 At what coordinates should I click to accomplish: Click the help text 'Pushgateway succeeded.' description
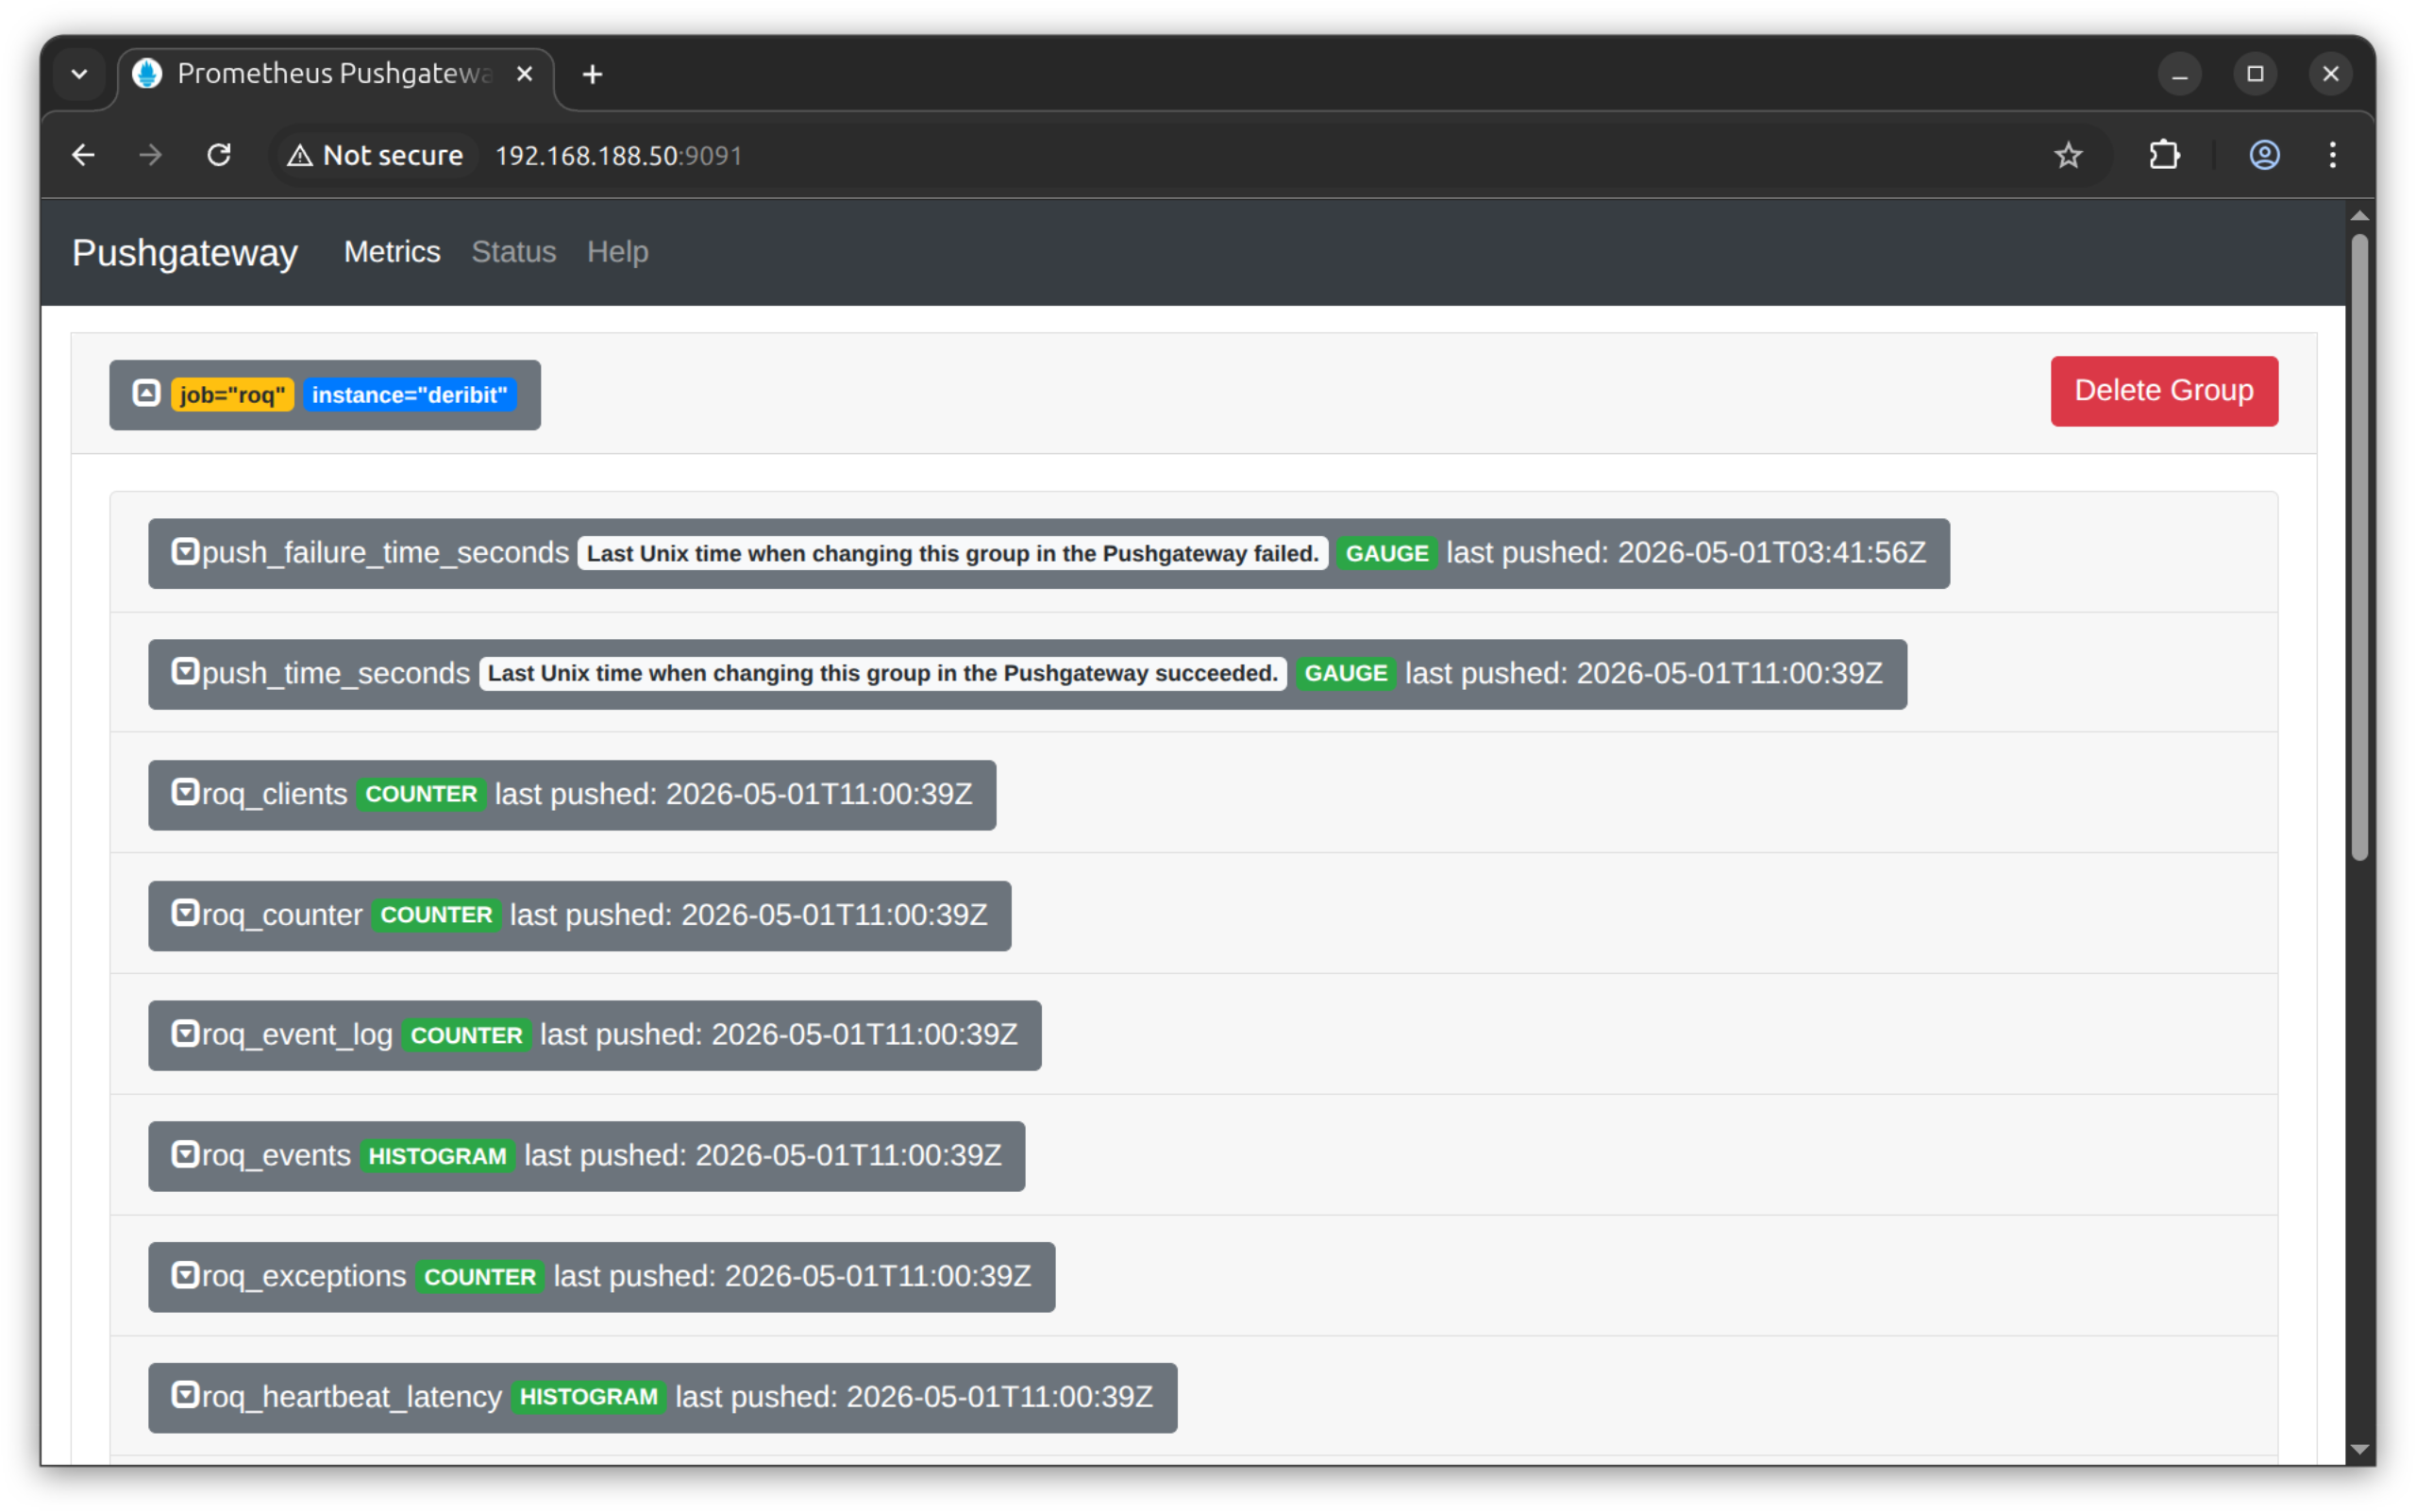(883, 673)
